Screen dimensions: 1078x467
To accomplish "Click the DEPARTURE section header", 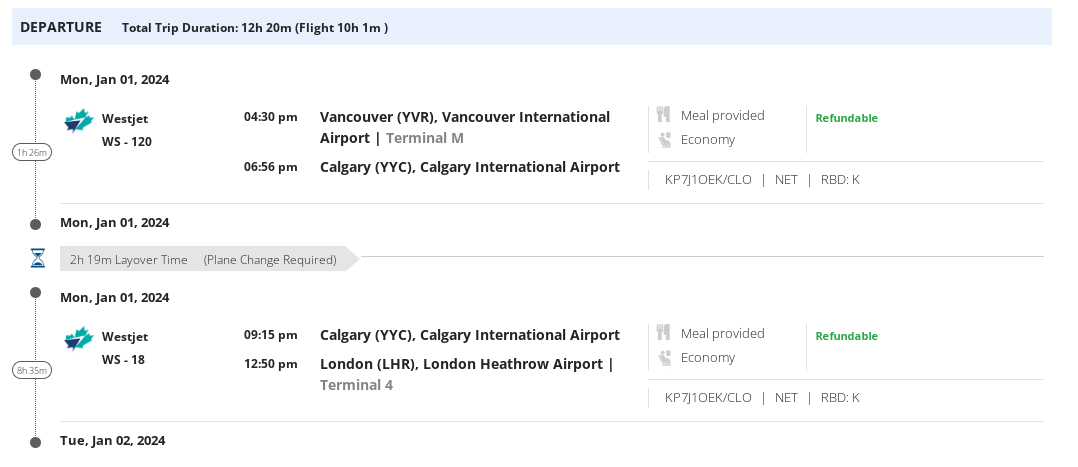I will 61,27.
